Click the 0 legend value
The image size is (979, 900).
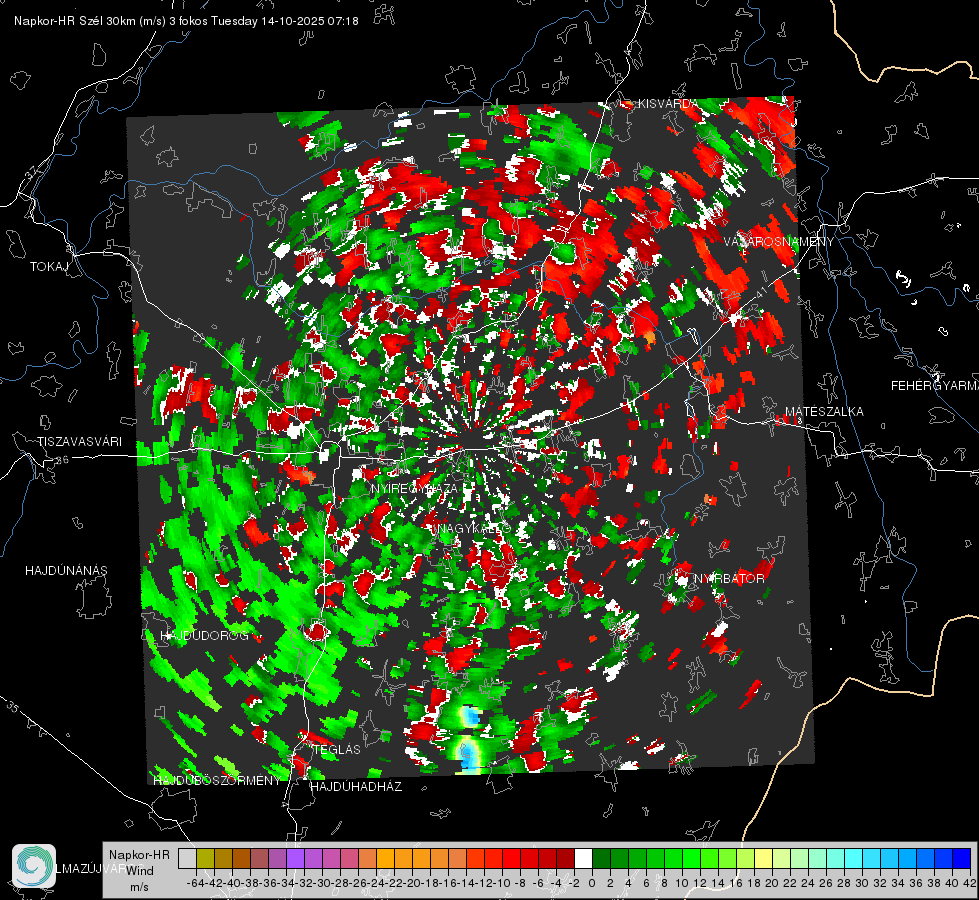[592, 883]
